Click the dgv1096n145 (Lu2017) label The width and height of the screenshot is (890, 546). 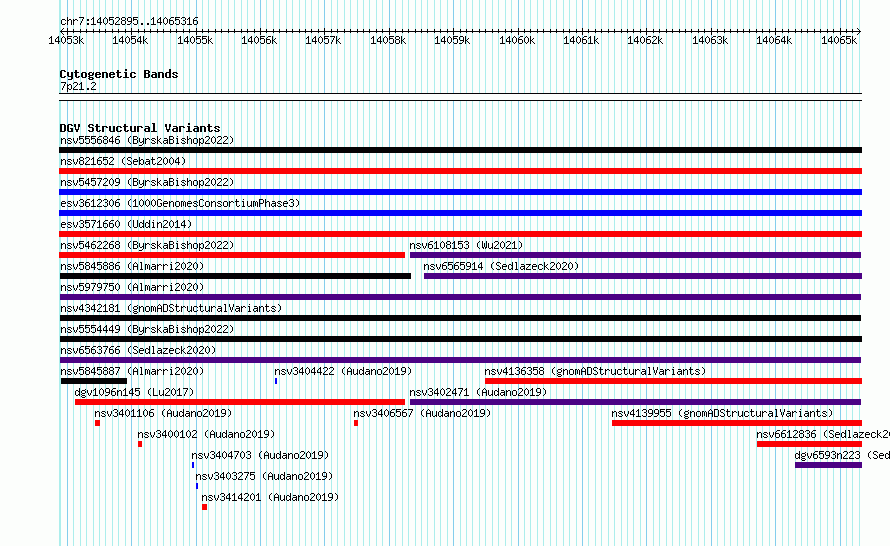(x=134, y=392)
